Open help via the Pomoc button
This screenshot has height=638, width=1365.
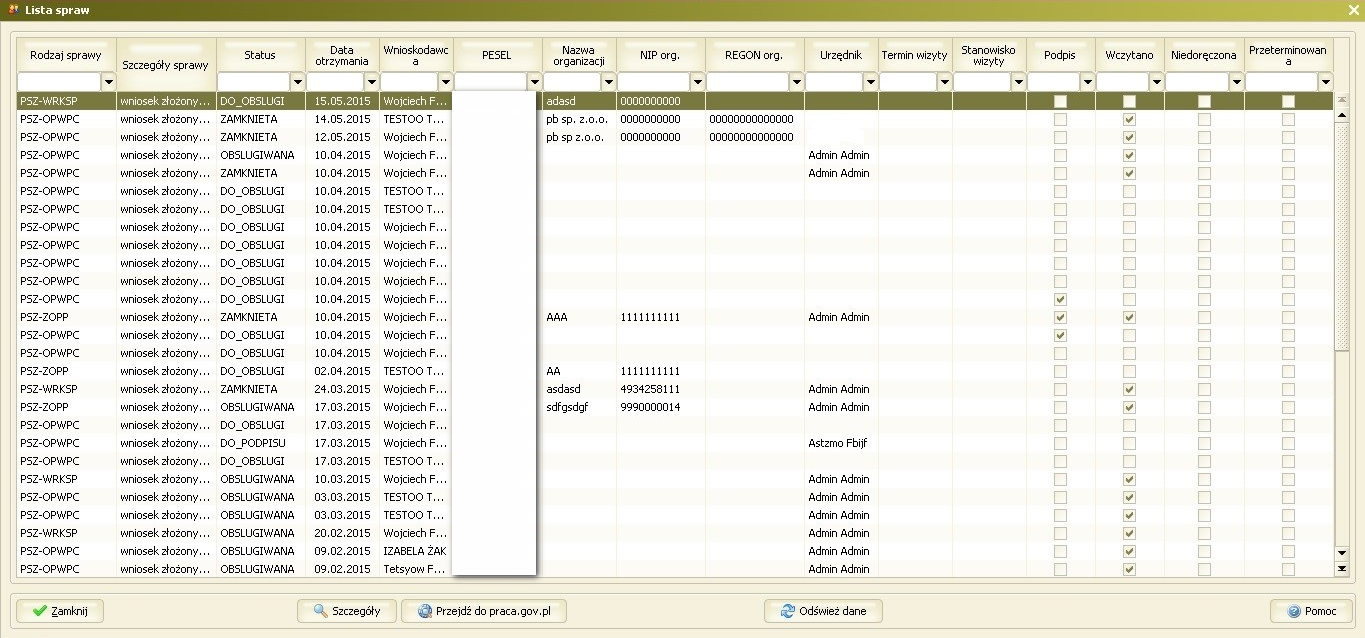pos(1311,611)
